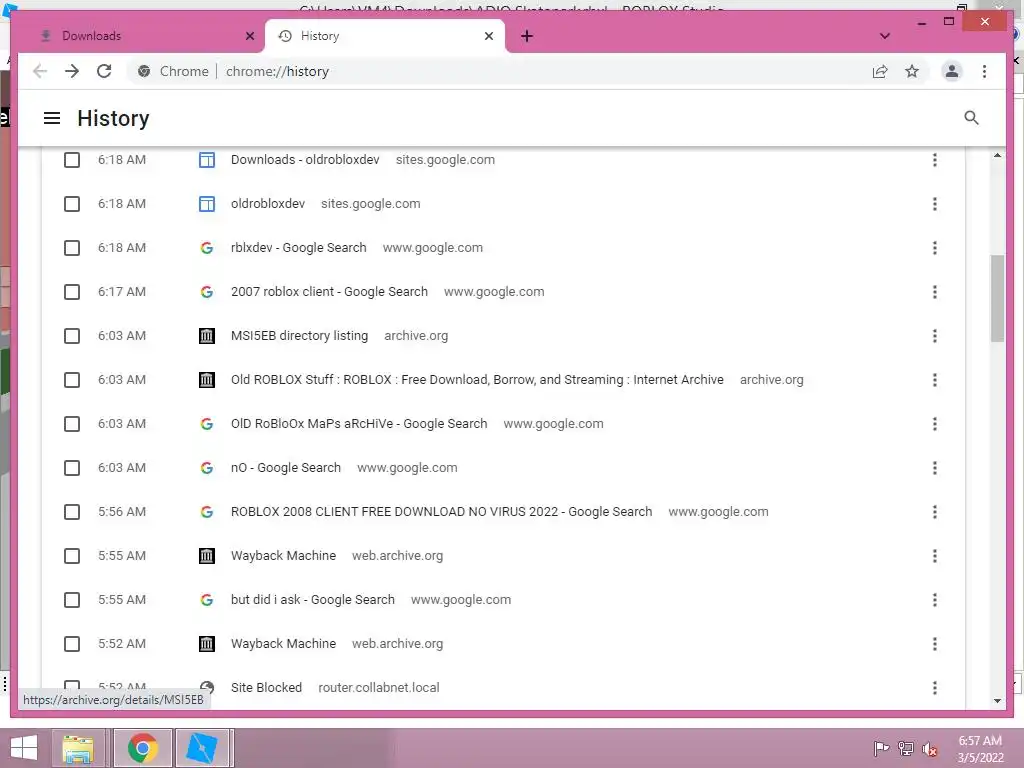Open more actions for Downloads - oldrobloxdev entry
This screenshot has height=768, width=1024.
[x=935, y=160]
